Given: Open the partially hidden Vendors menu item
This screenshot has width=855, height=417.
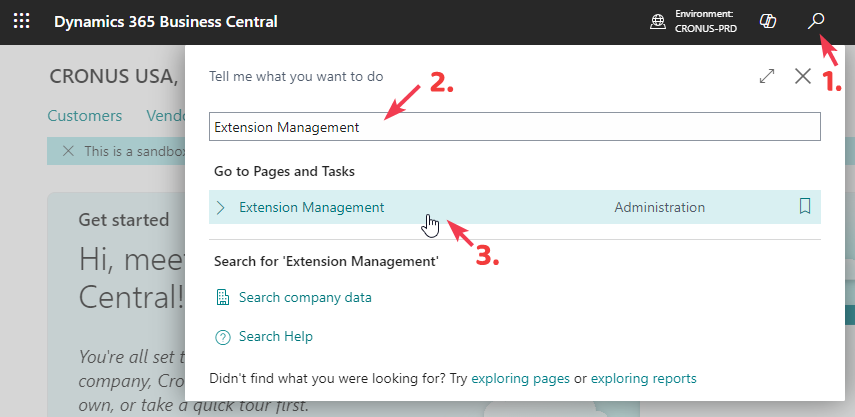Looking at the screenshot, I should click(165, 116).
